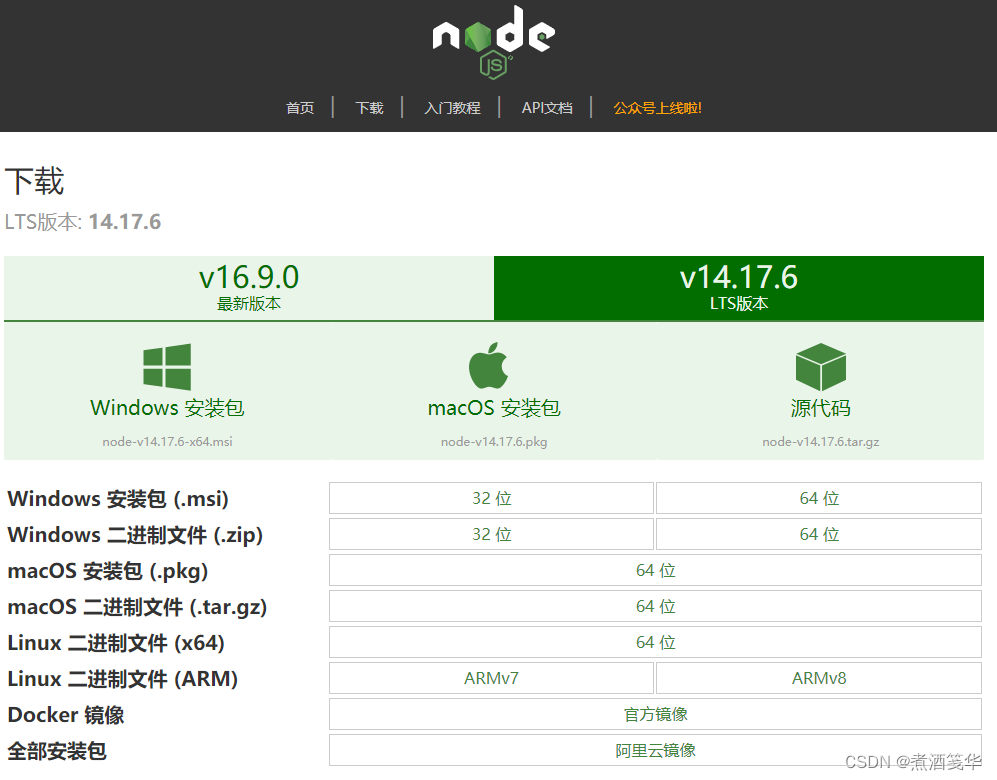997x780 pixels.
Task: Click the Node.js logo in header
Action: 493,42
